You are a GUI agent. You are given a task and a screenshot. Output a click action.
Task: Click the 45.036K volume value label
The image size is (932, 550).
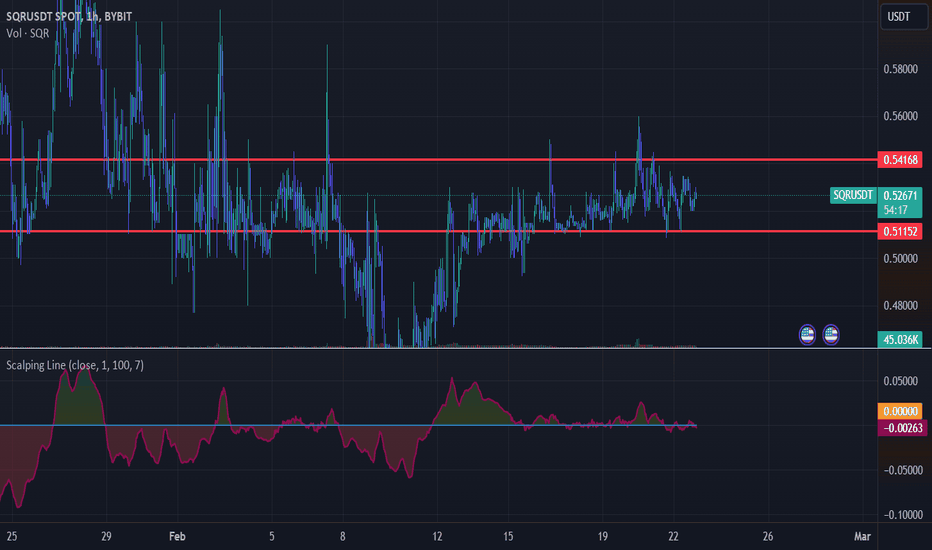(x=900, y=340)
